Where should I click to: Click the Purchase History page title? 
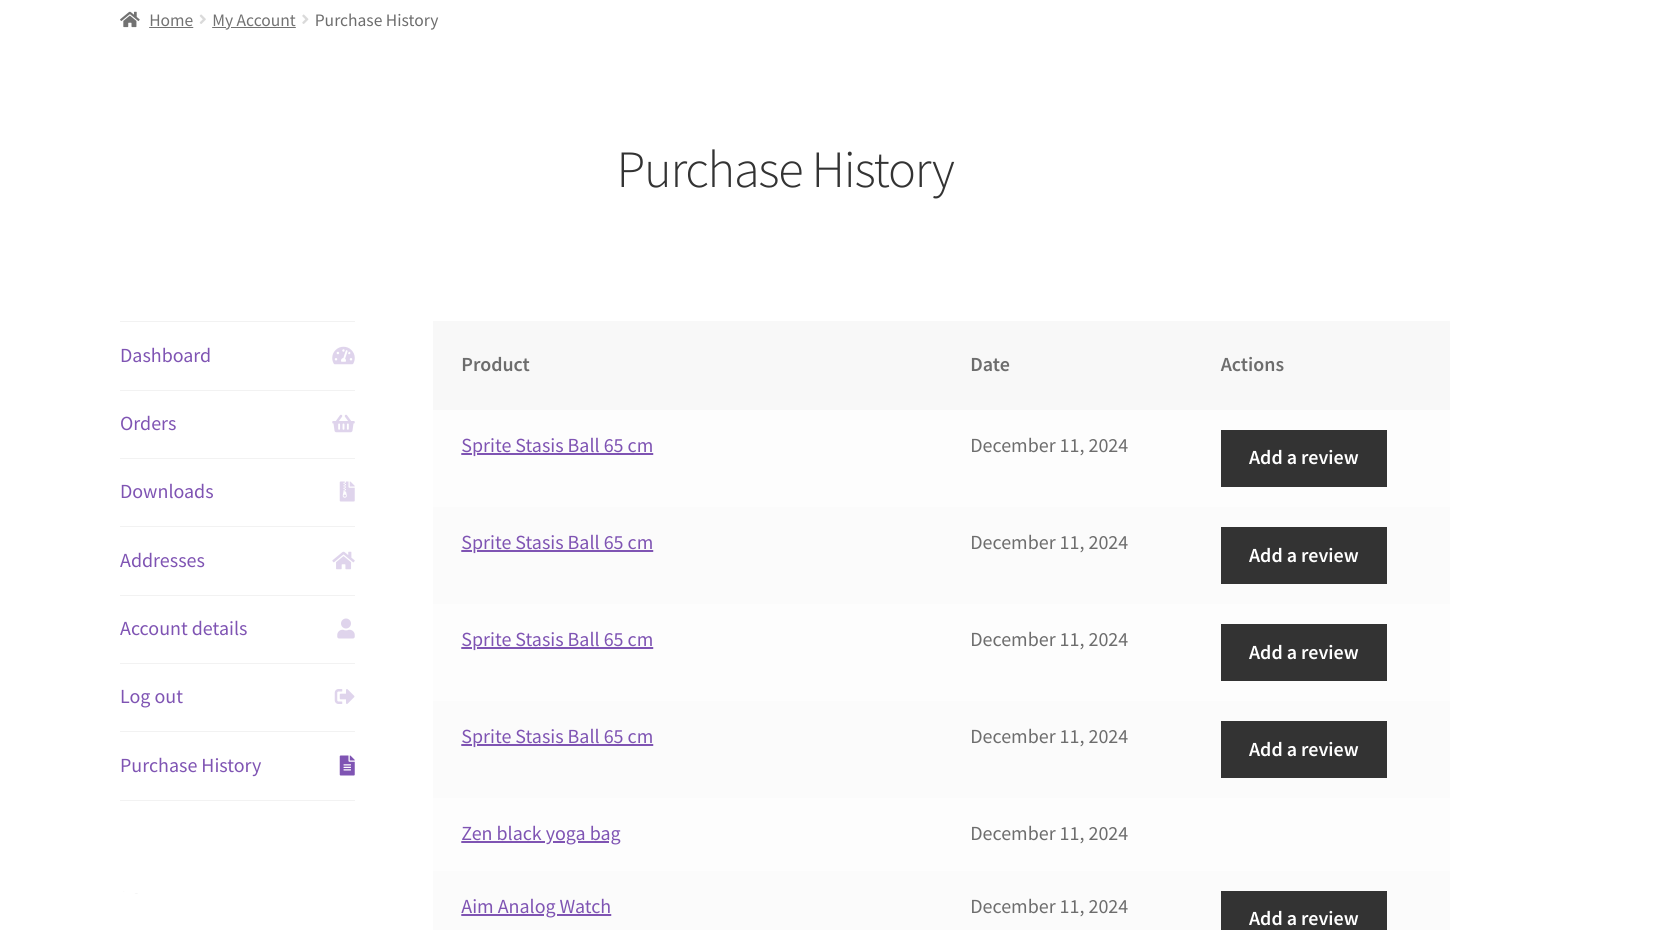click(x=786, y=170)
